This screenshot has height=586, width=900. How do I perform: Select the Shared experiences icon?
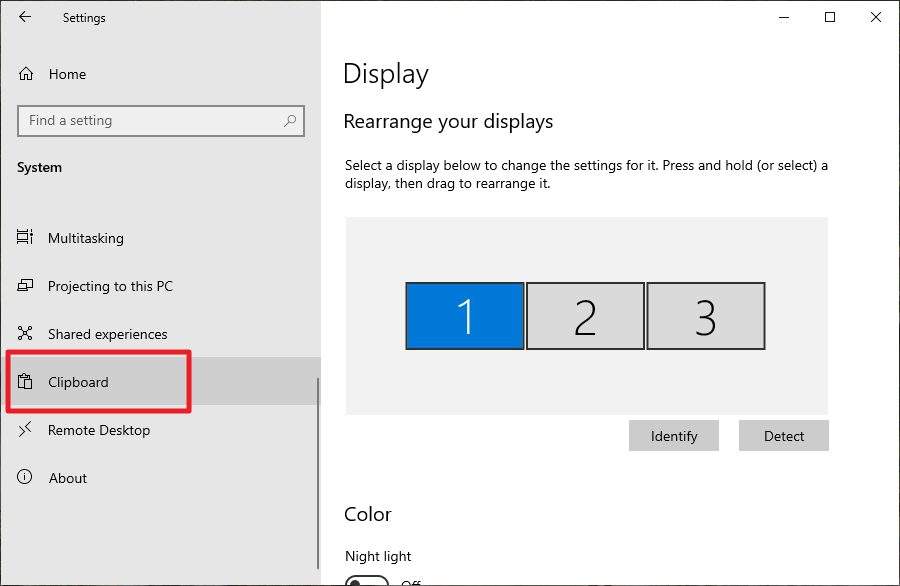pos(23,334)
